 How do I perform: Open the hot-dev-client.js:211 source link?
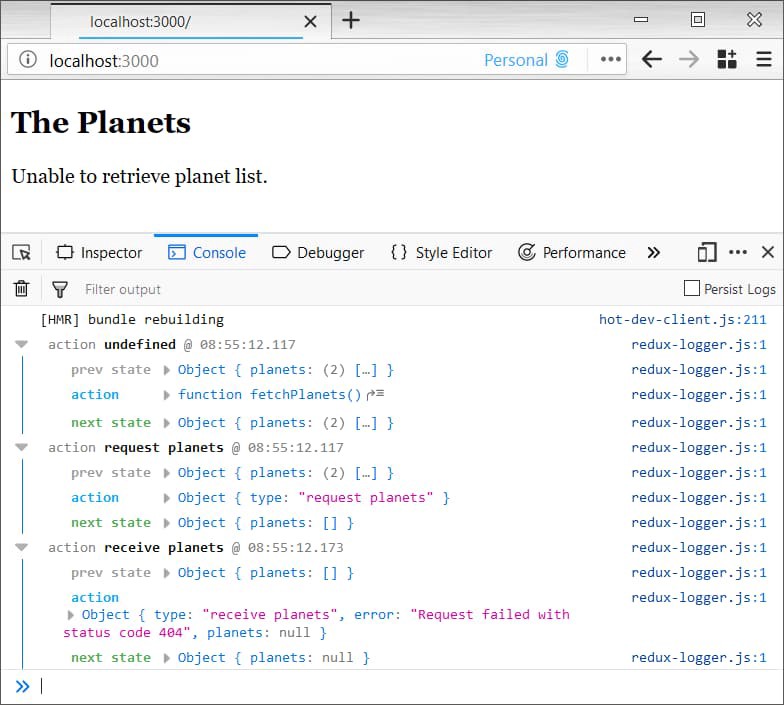point(682,320)
